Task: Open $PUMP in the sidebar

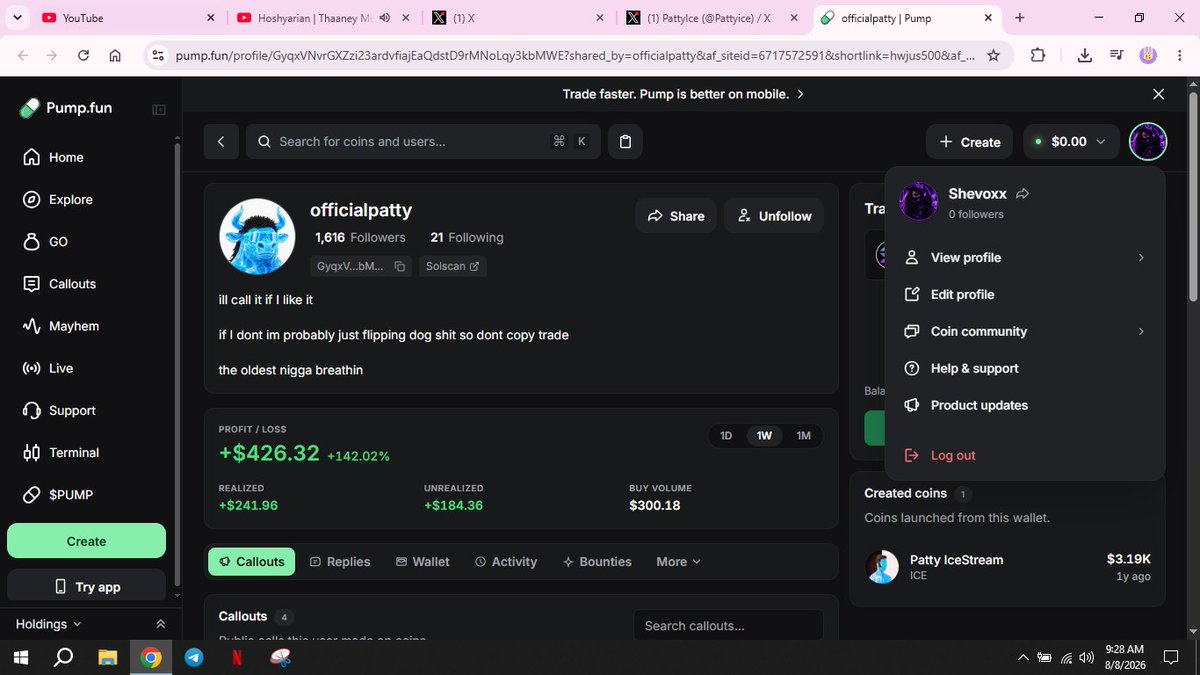Action: coord(57,495)
